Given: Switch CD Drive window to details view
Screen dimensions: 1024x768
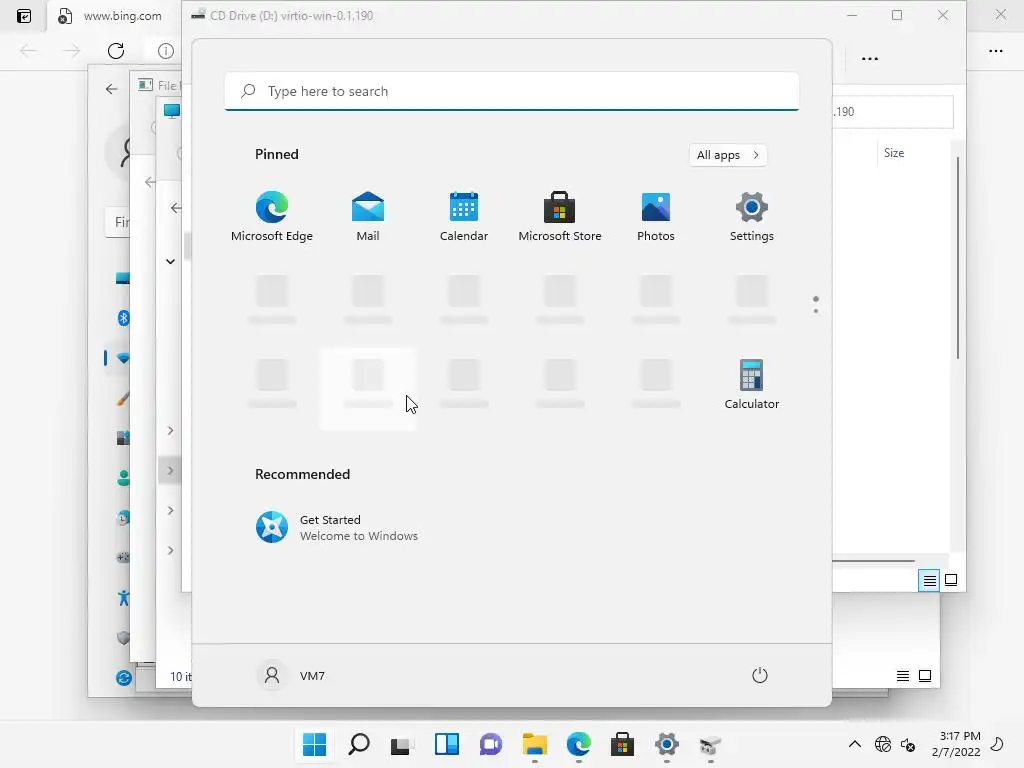Looking at the screenshot, I should (x=929, y=580).
